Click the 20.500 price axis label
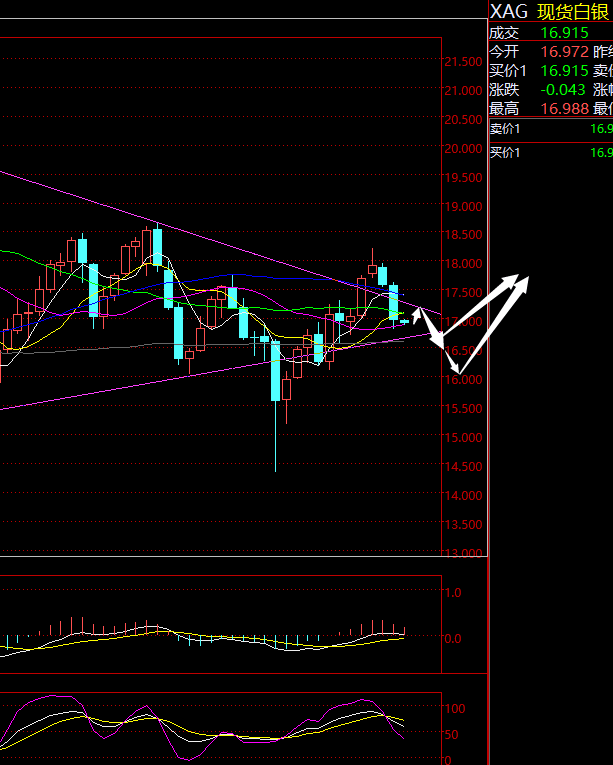Screen dimensions: 613x765 point(463,120)
